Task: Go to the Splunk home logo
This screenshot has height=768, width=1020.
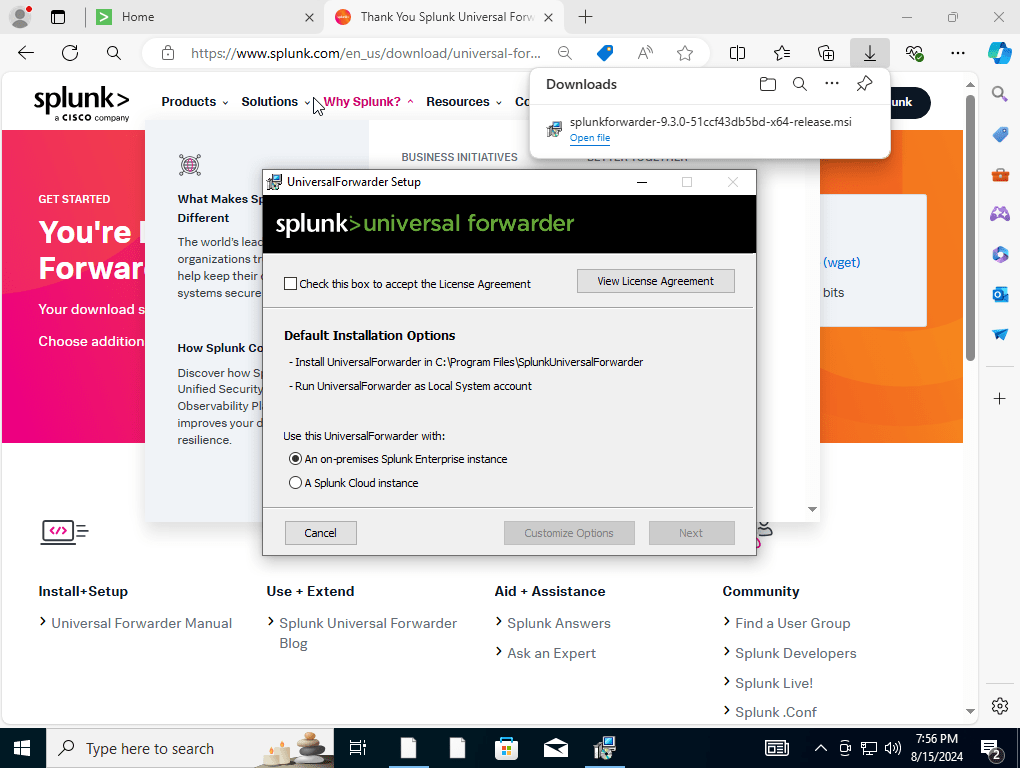Action: click(x=81, y=103)
